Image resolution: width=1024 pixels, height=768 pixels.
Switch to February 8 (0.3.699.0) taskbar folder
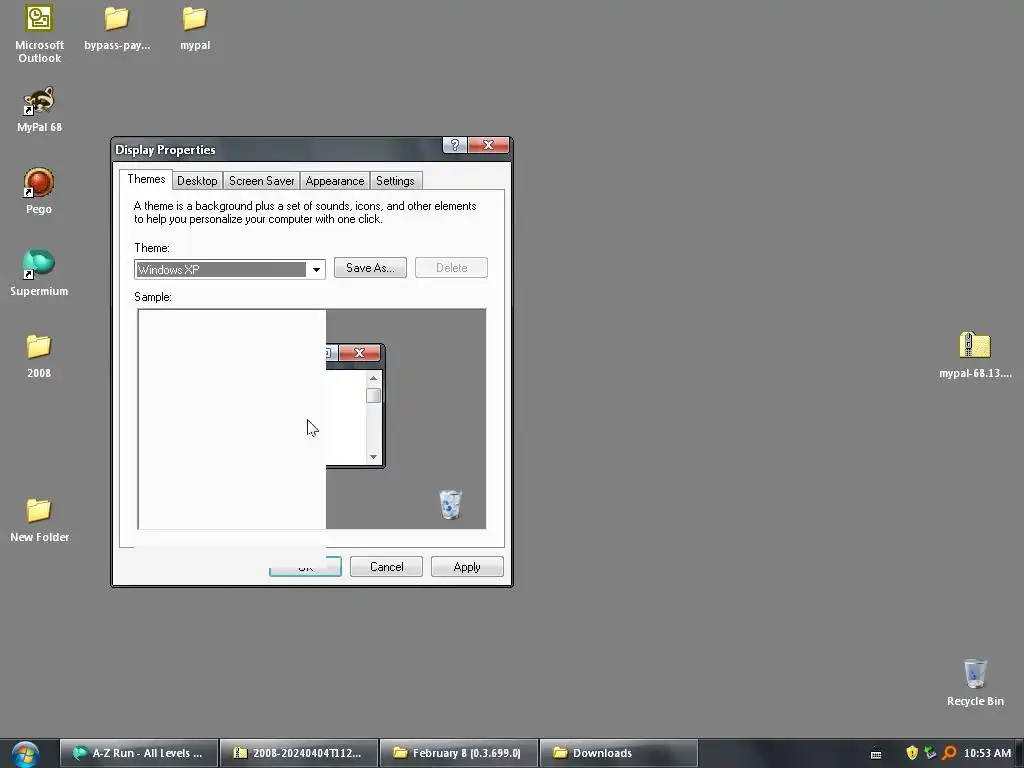pos(459,753)
